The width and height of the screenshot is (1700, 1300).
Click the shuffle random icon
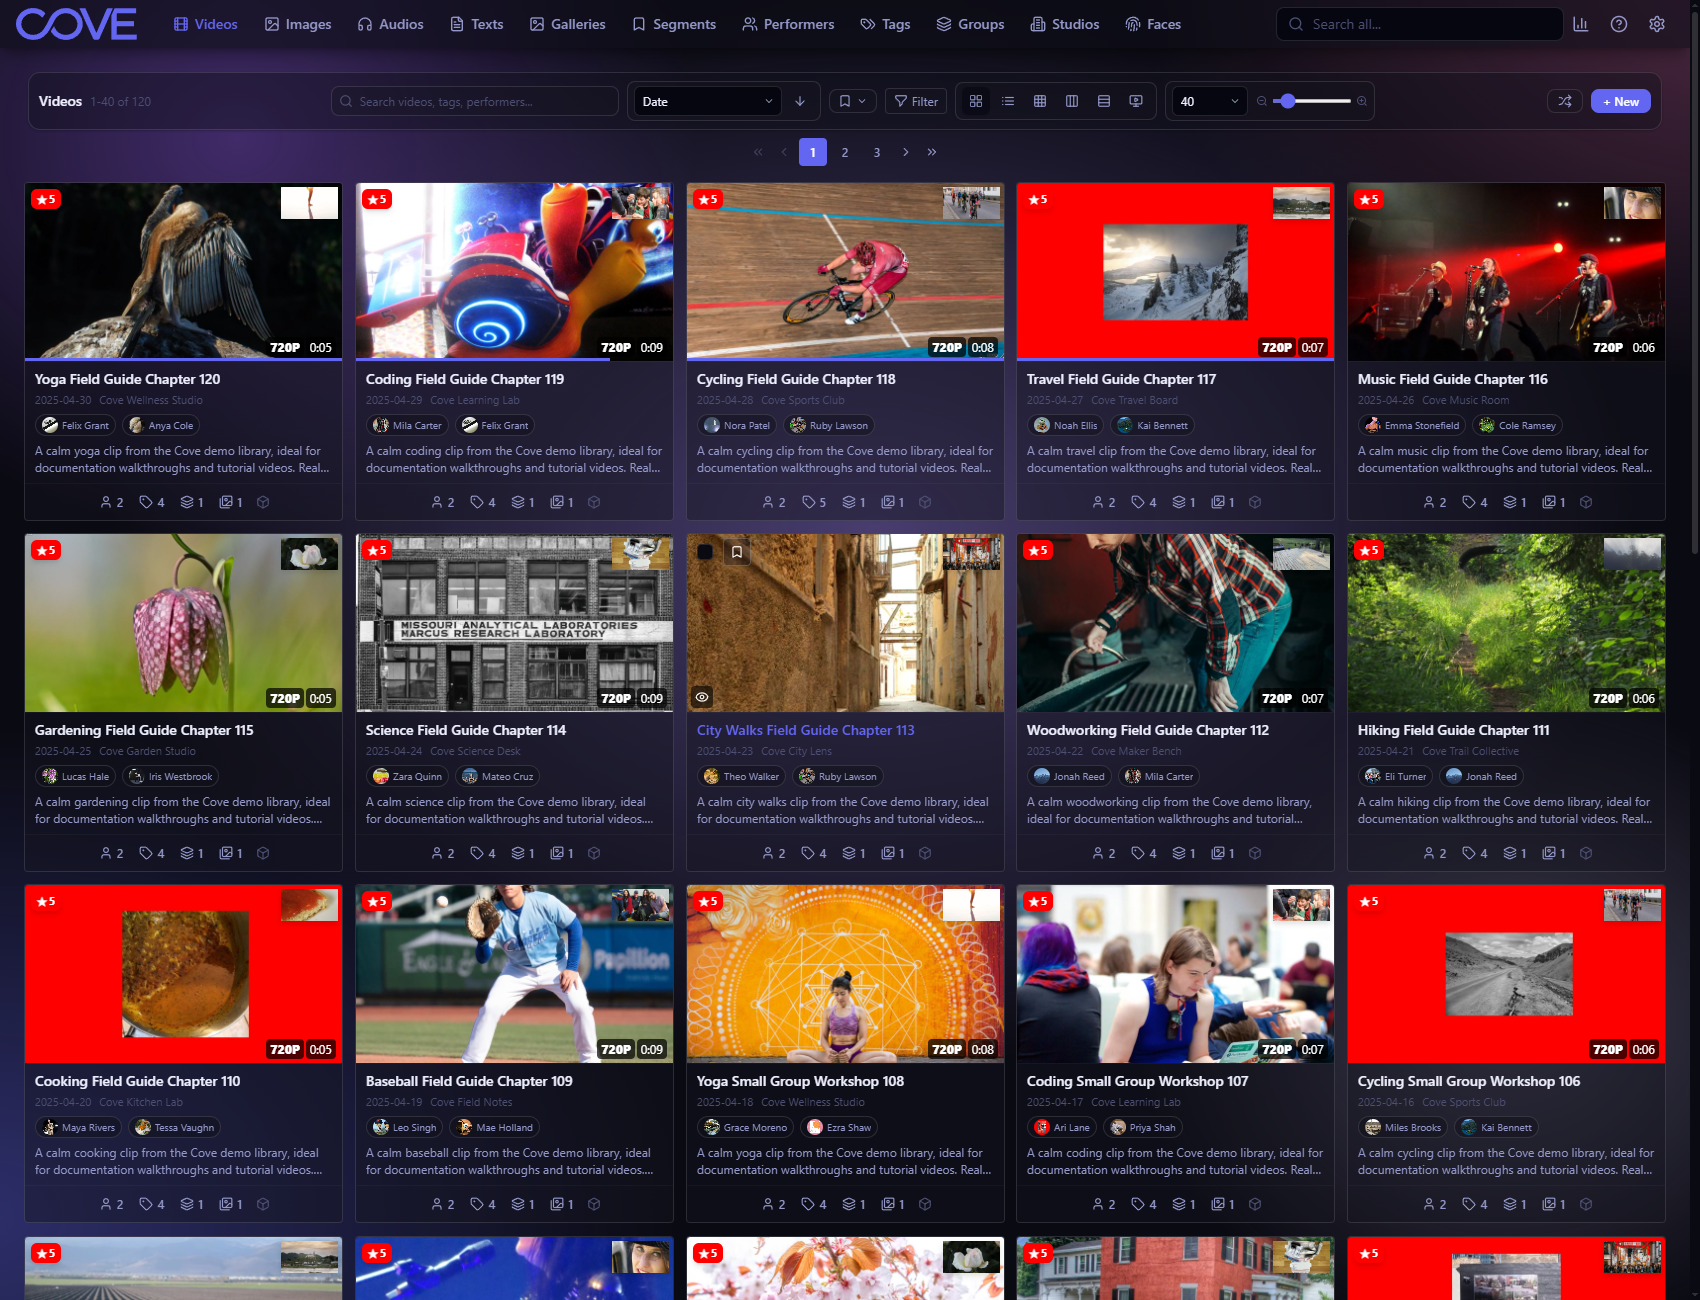(1565, 101)
